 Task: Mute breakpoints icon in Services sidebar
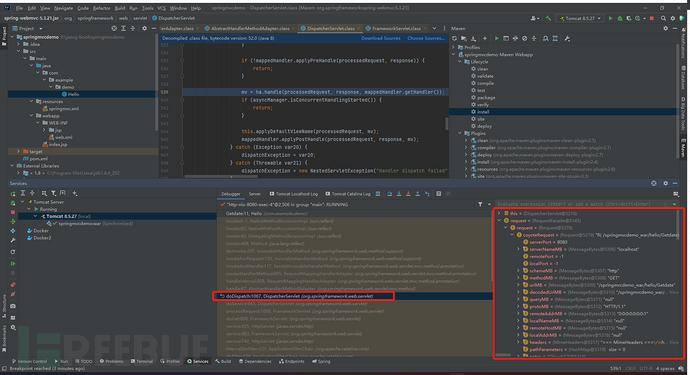pyautogui.click(x=13, y=294)
